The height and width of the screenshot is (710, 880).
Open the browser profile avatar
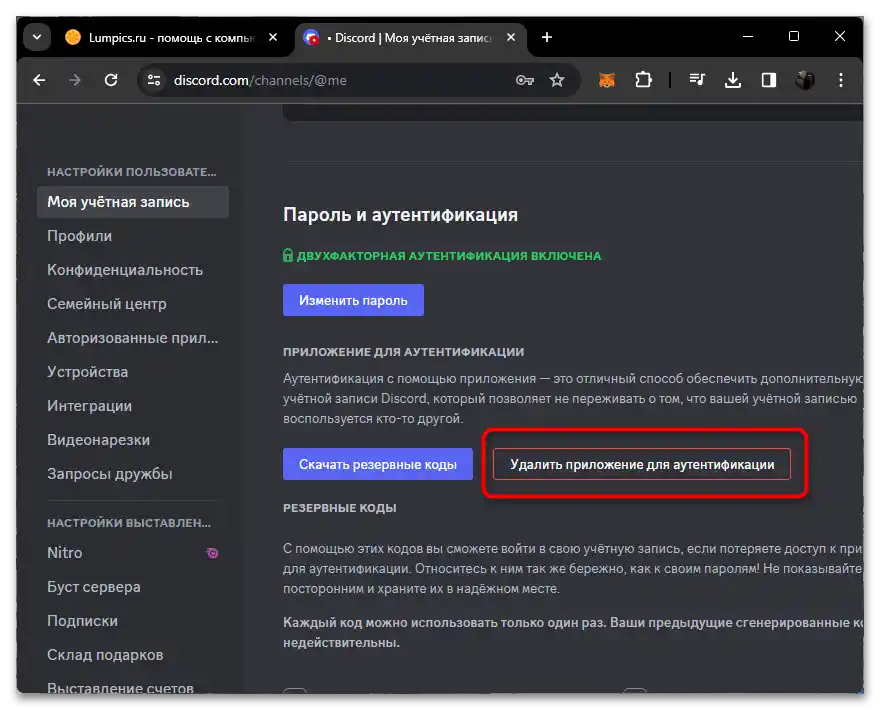[x=804, y=80]
